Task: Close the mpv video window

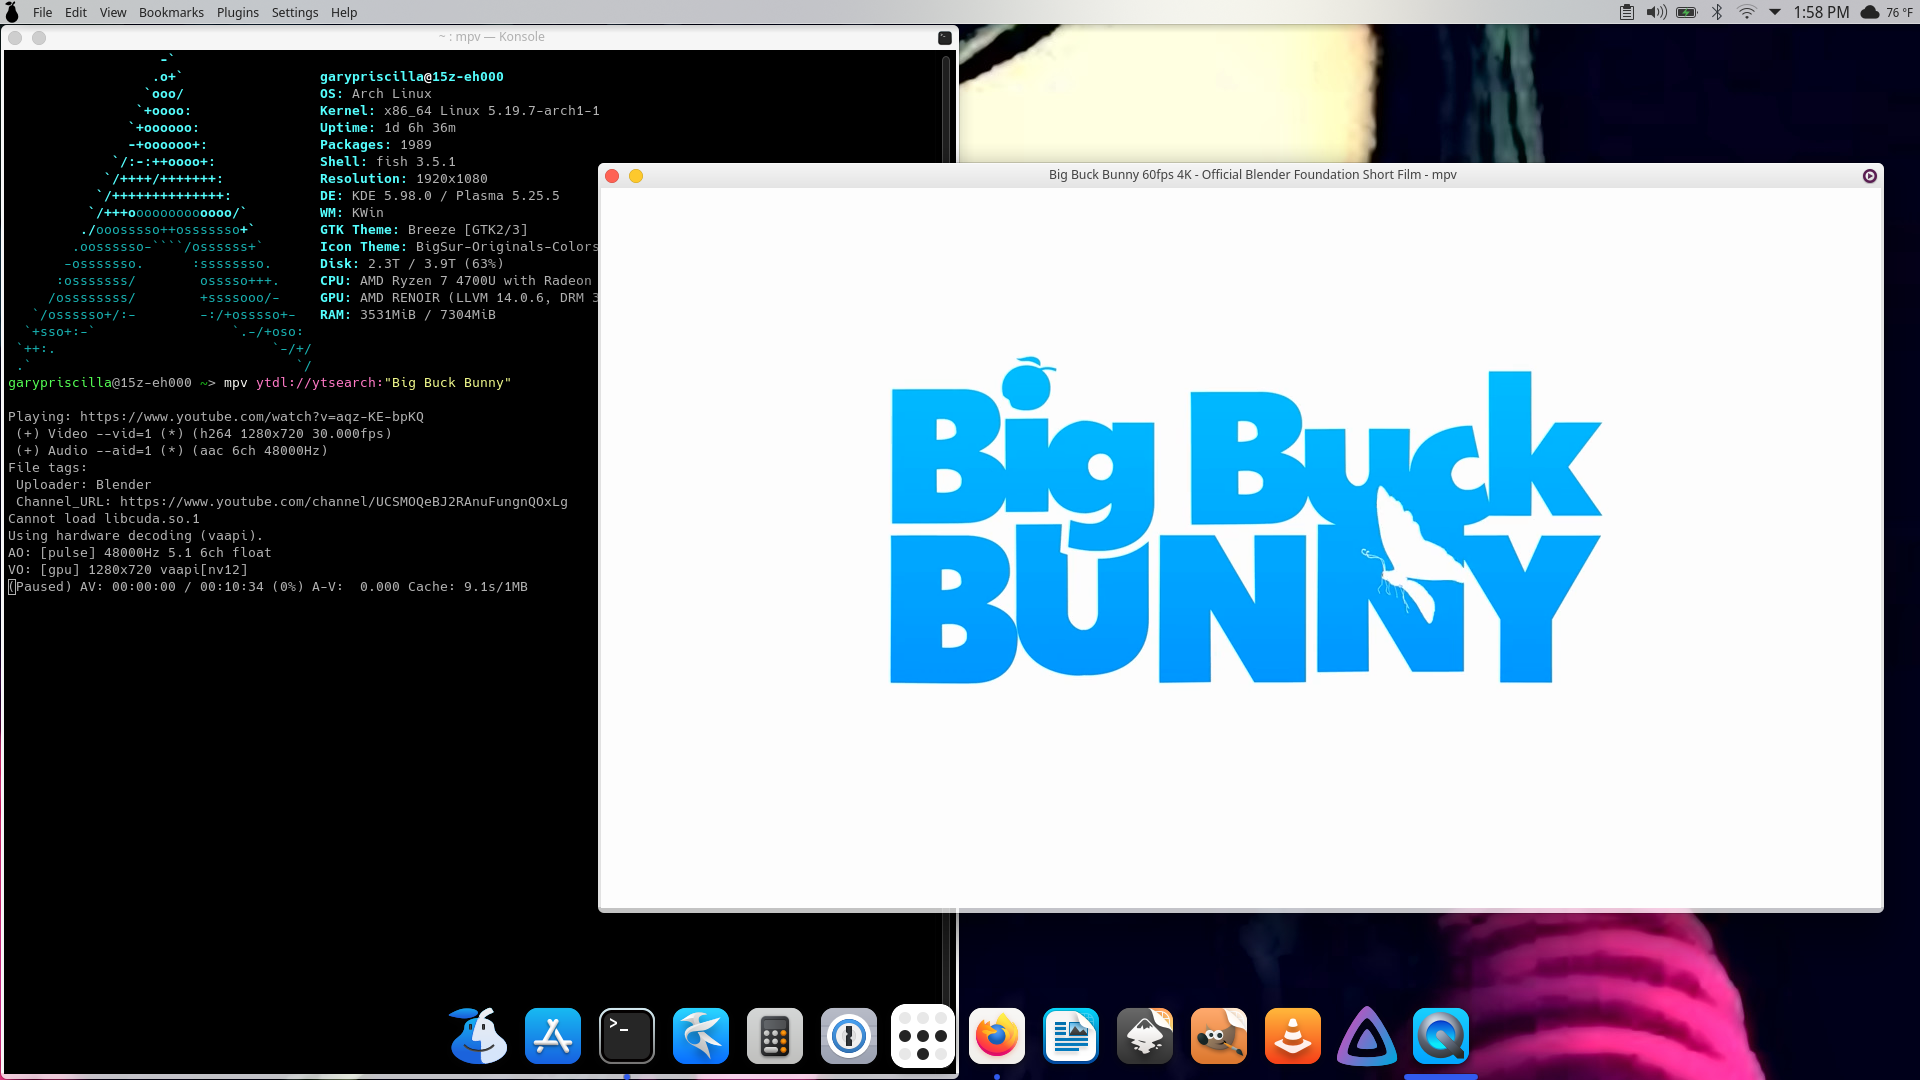Action: 612,176
